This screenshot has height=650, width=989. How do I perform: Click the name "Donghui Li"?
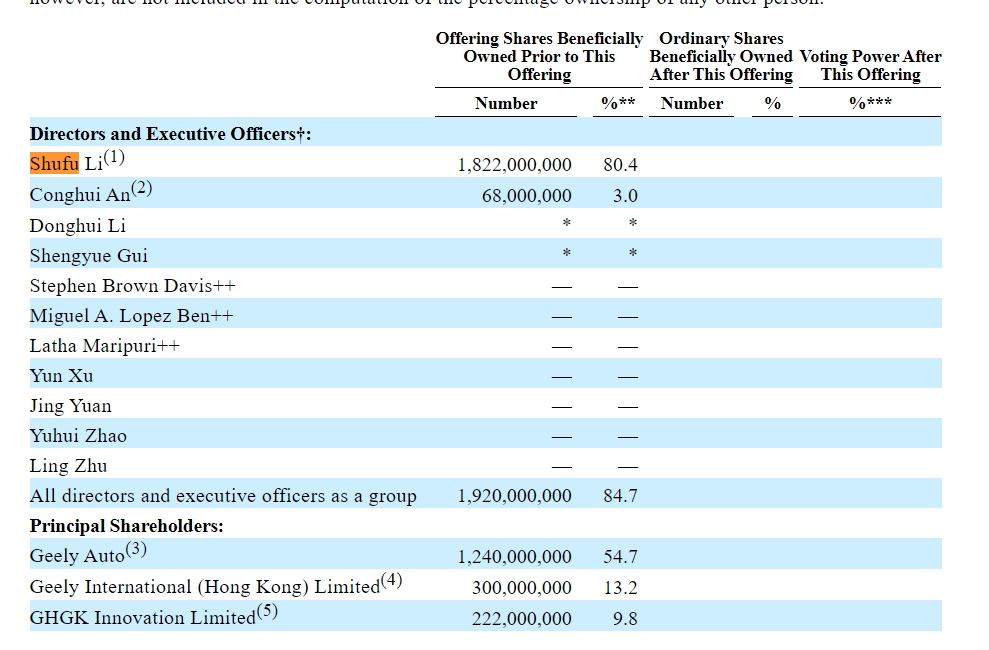pos(78,225)
